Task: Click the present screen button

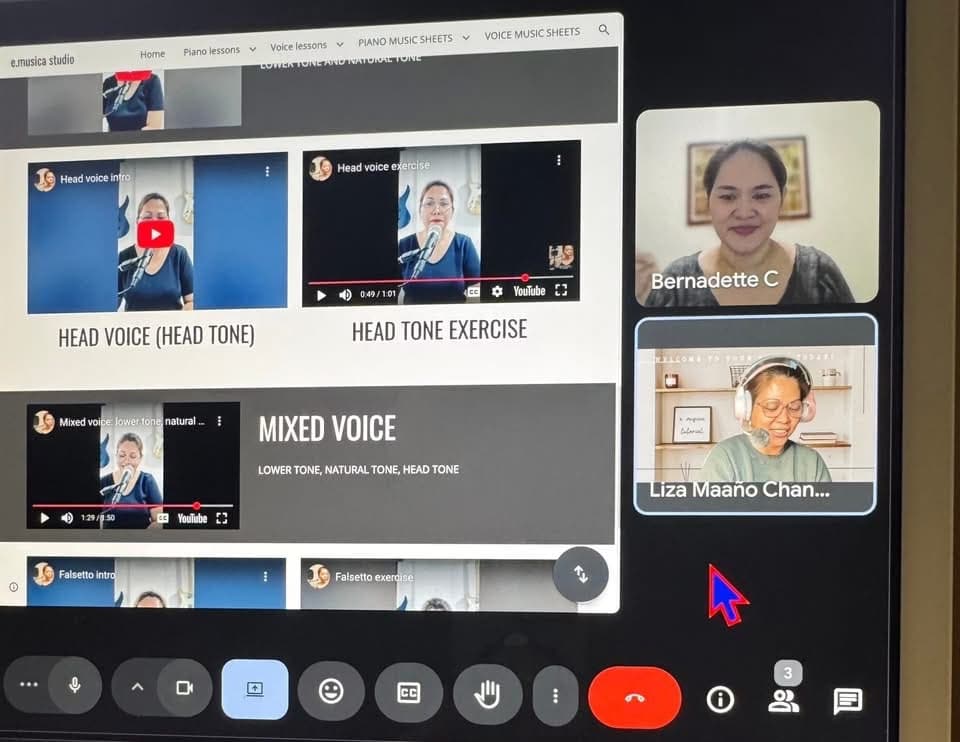Action: (254, 689)
